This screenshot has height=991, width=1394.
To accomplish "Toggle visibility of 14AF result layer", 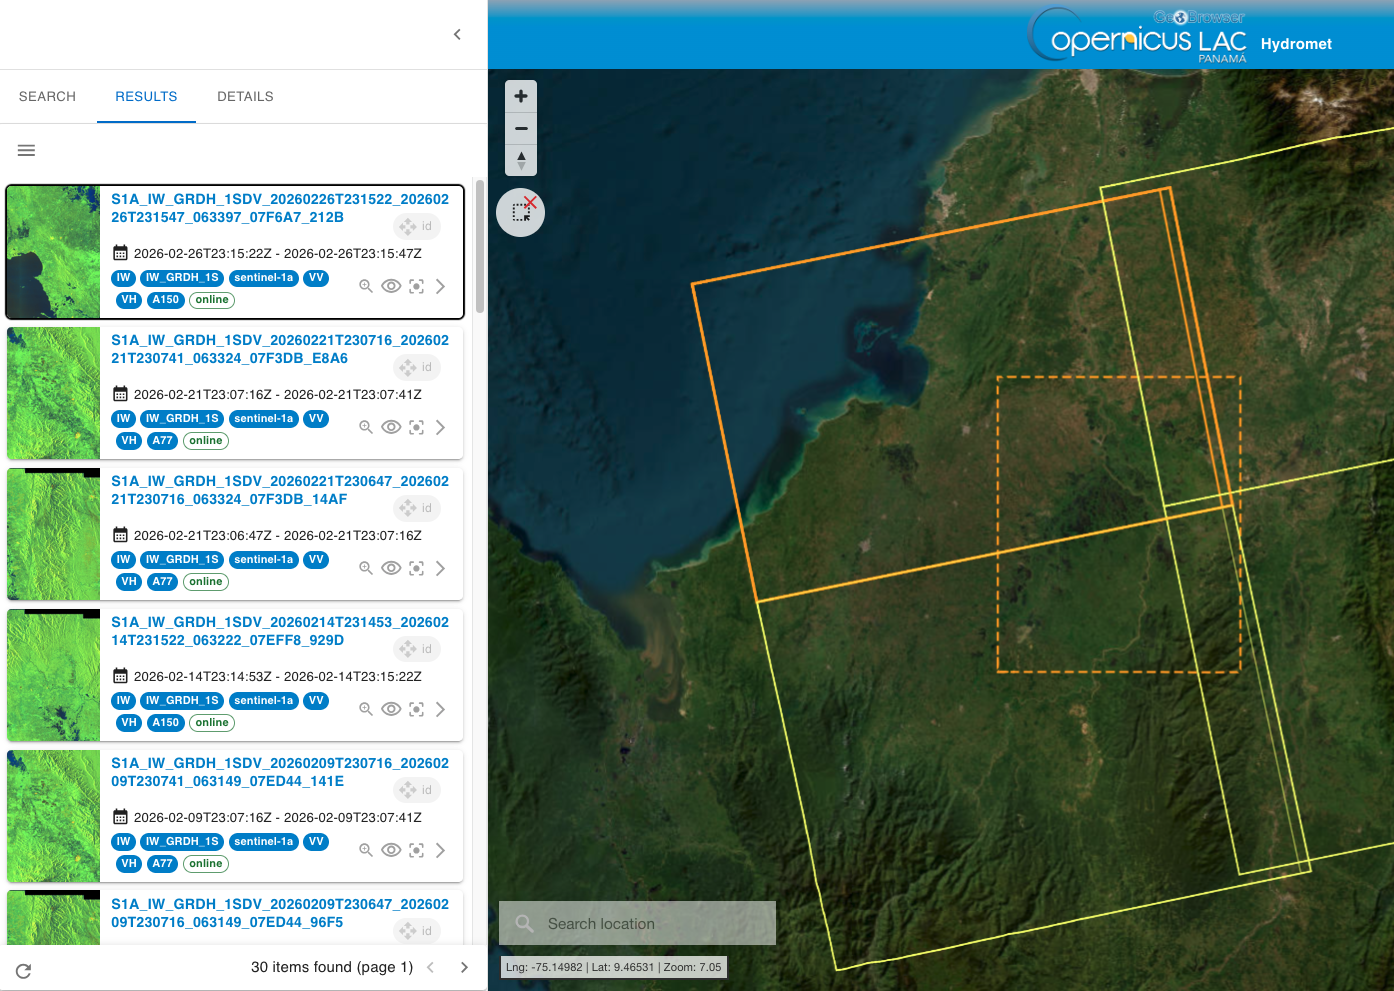I will point(391,568).
